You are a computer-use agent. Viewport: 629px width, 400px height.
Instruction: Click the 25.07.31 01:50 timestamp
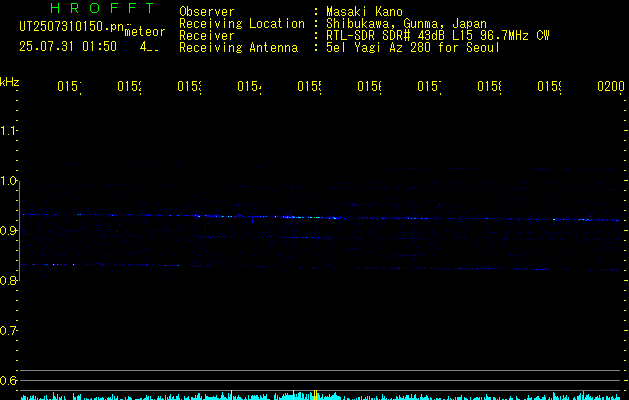point(68,47)
